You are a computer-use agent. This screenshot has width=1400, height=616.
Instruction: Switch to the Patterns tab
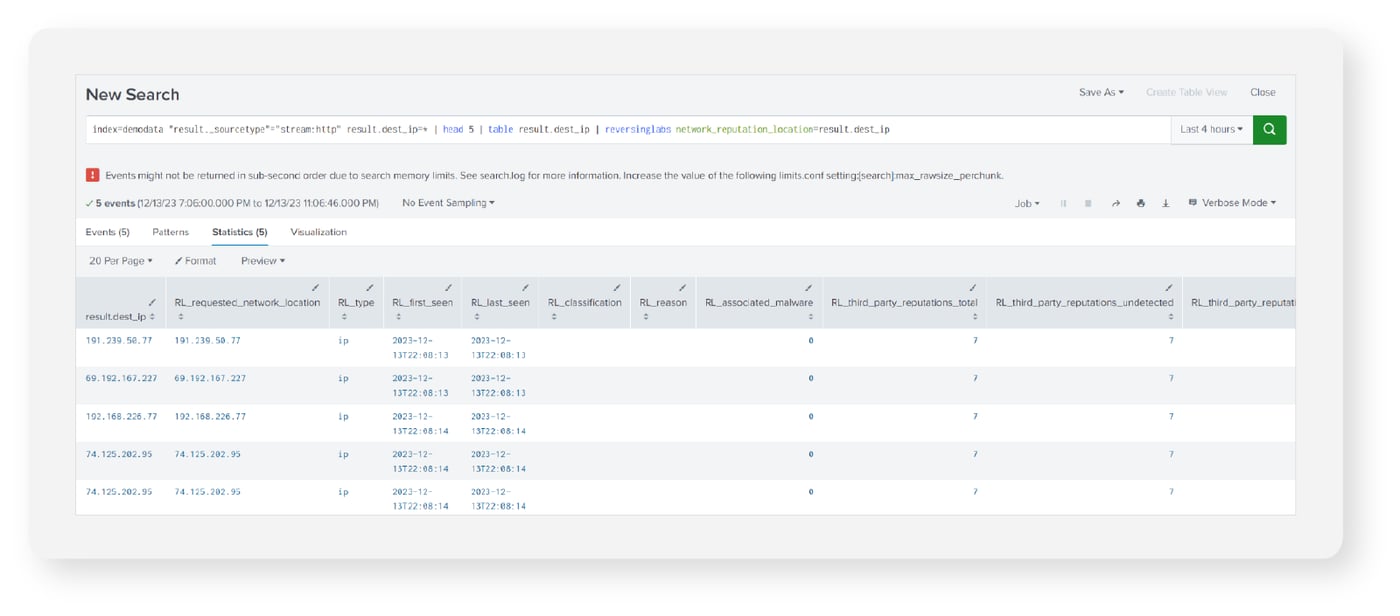click(x=171, y=232)
